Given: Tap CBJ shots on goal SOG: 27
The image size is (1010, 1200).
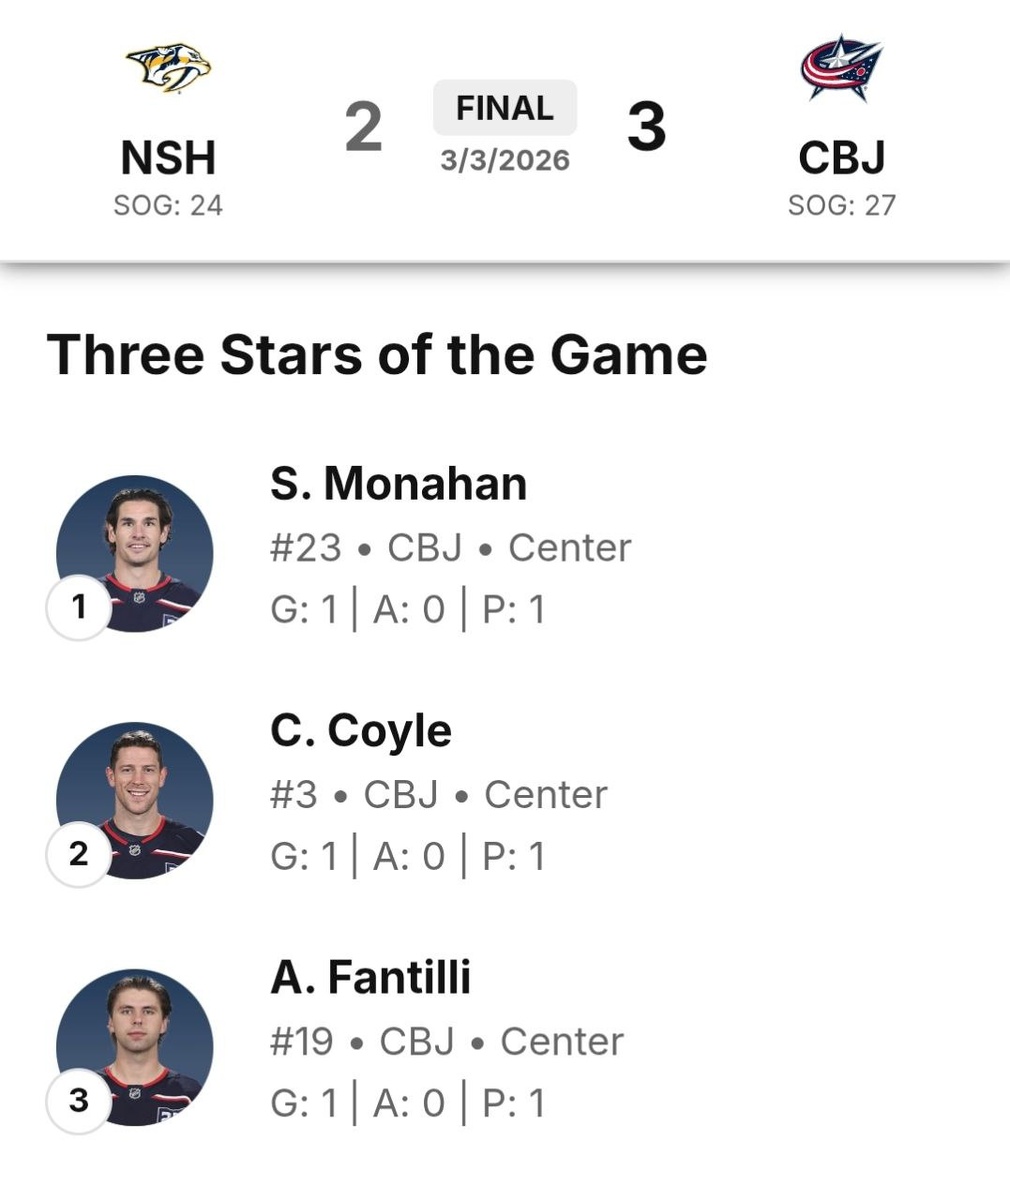Looking at the screenshot, I should point(841,205).
